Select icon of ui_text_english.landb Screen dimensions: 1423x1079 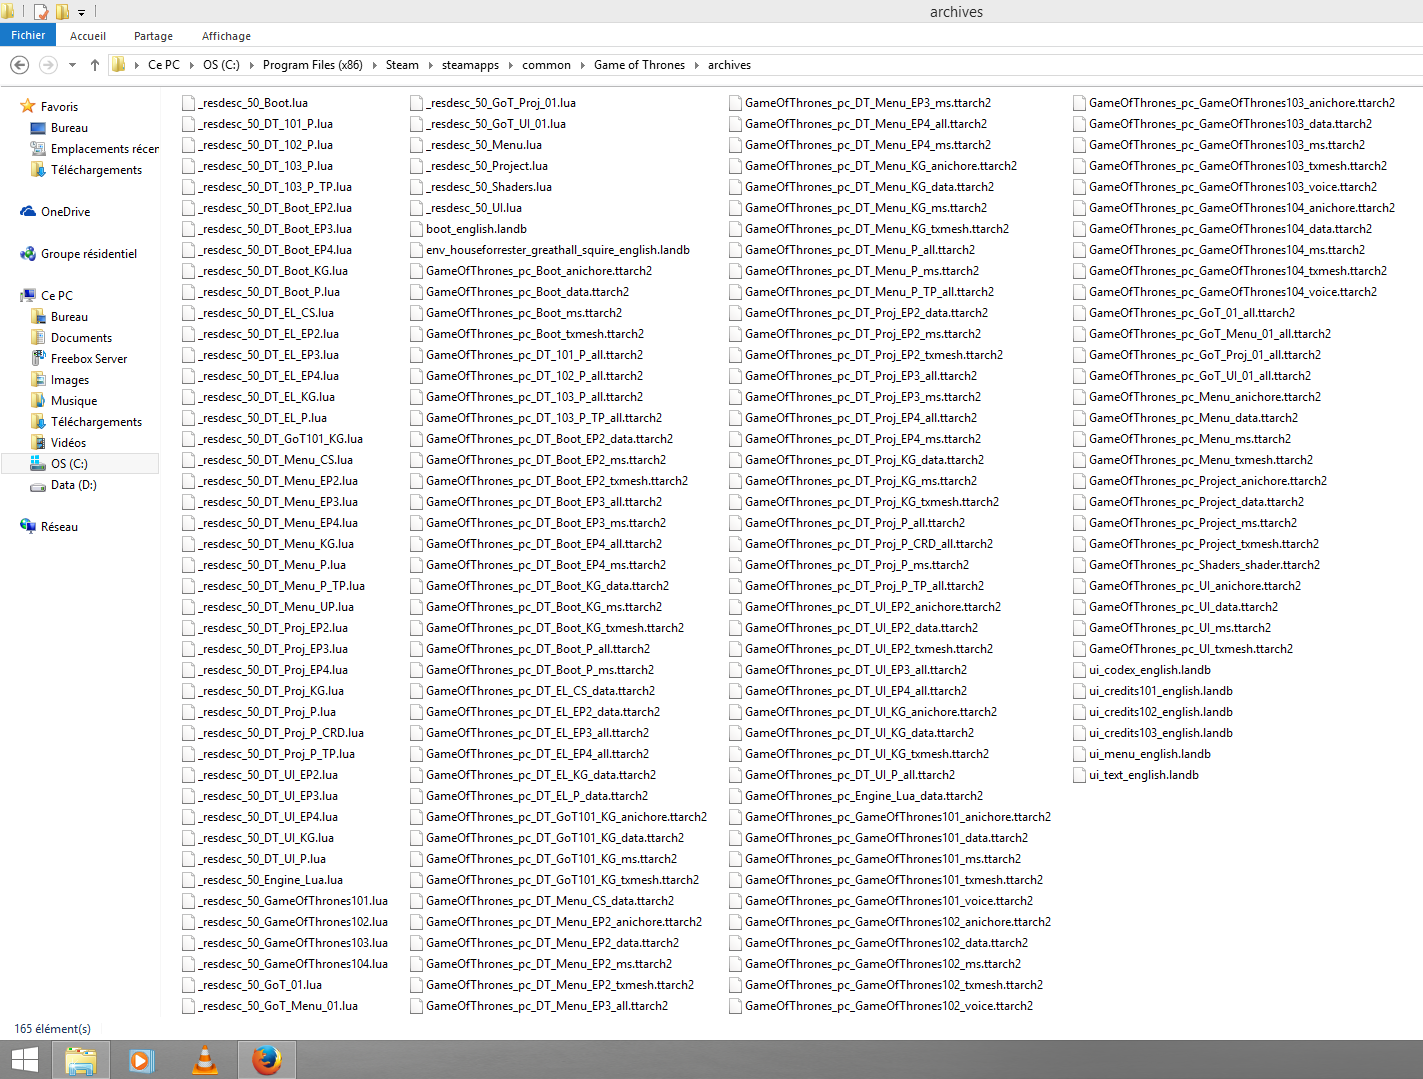click(1080, 775)
